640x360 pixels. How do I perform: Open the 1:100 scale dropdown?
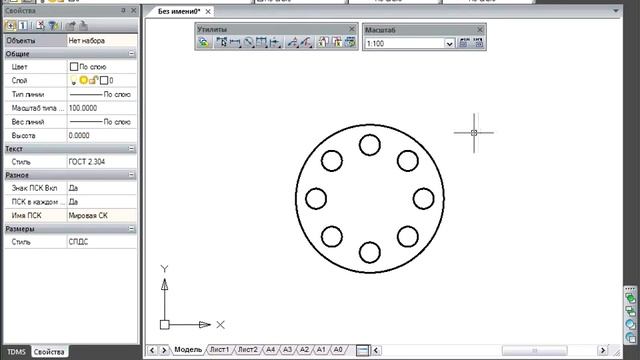click(449, 43)
